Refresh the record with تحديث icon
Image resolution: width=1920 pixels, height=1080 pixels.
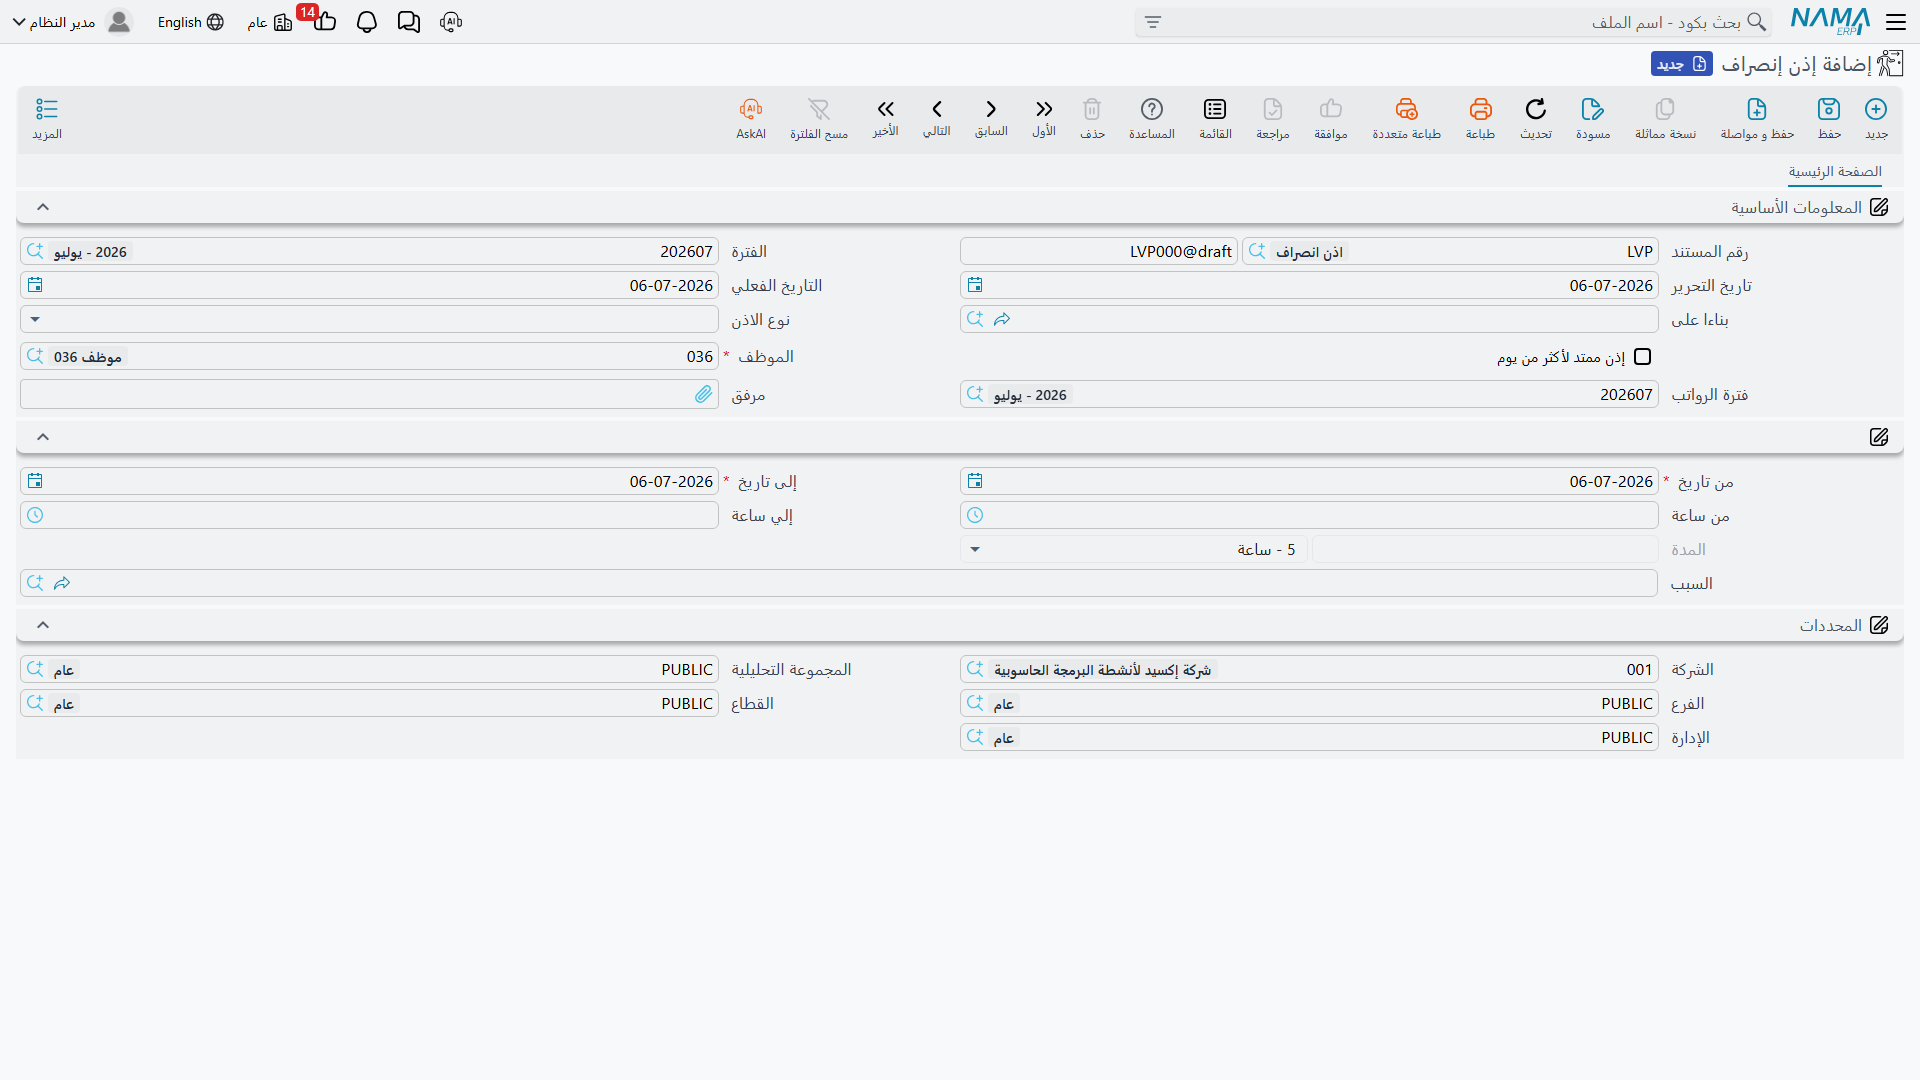coord(1536,109)
